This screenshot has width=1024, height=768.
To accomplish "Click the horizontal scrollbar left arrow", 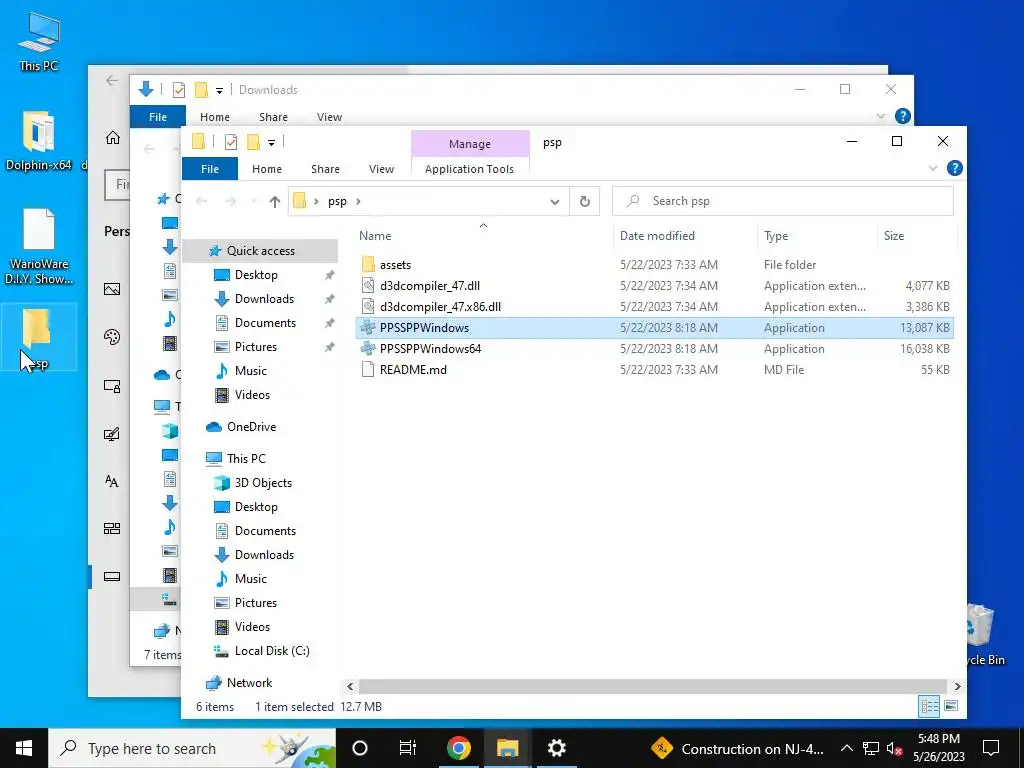I will click(350, 686).
